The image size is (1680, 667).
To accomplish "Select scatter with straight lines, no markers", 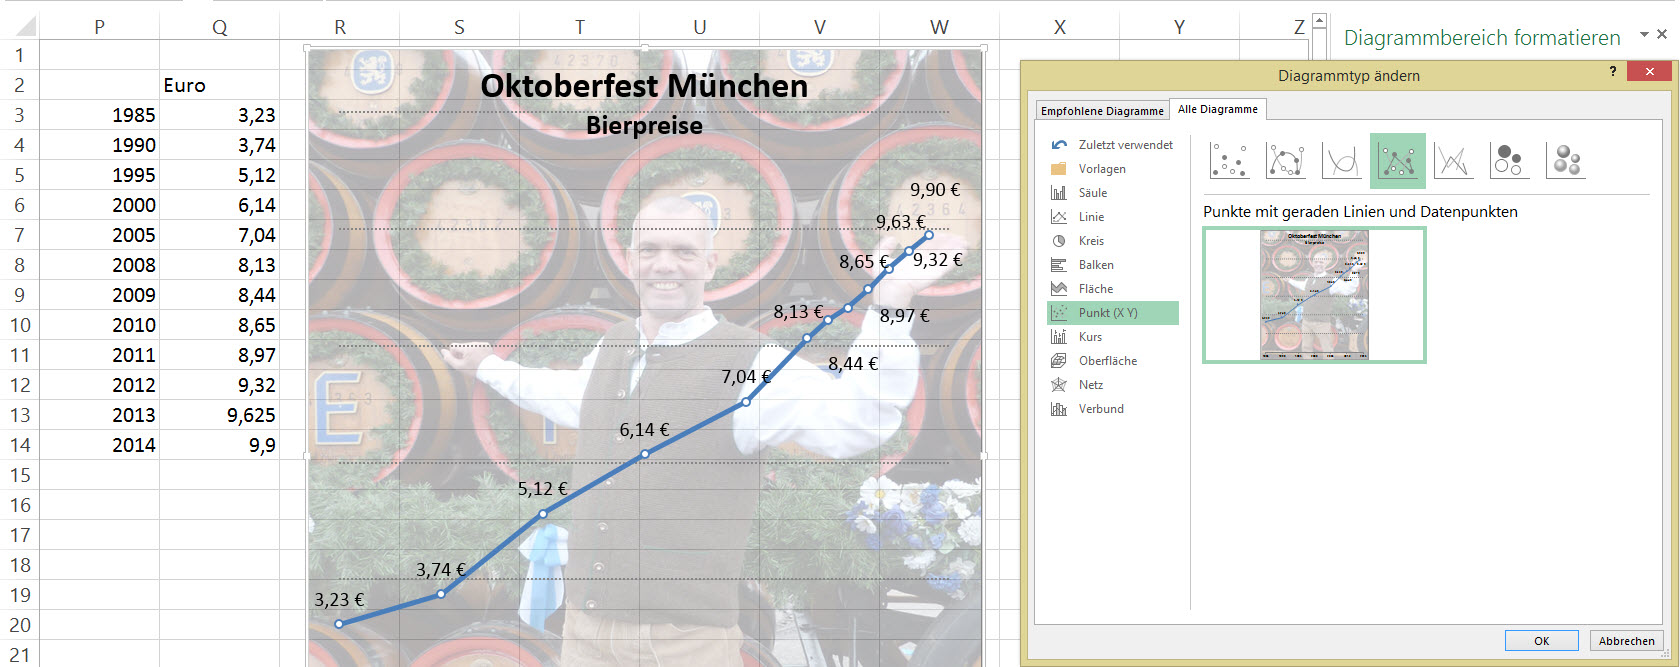I will pos(1453,160).
